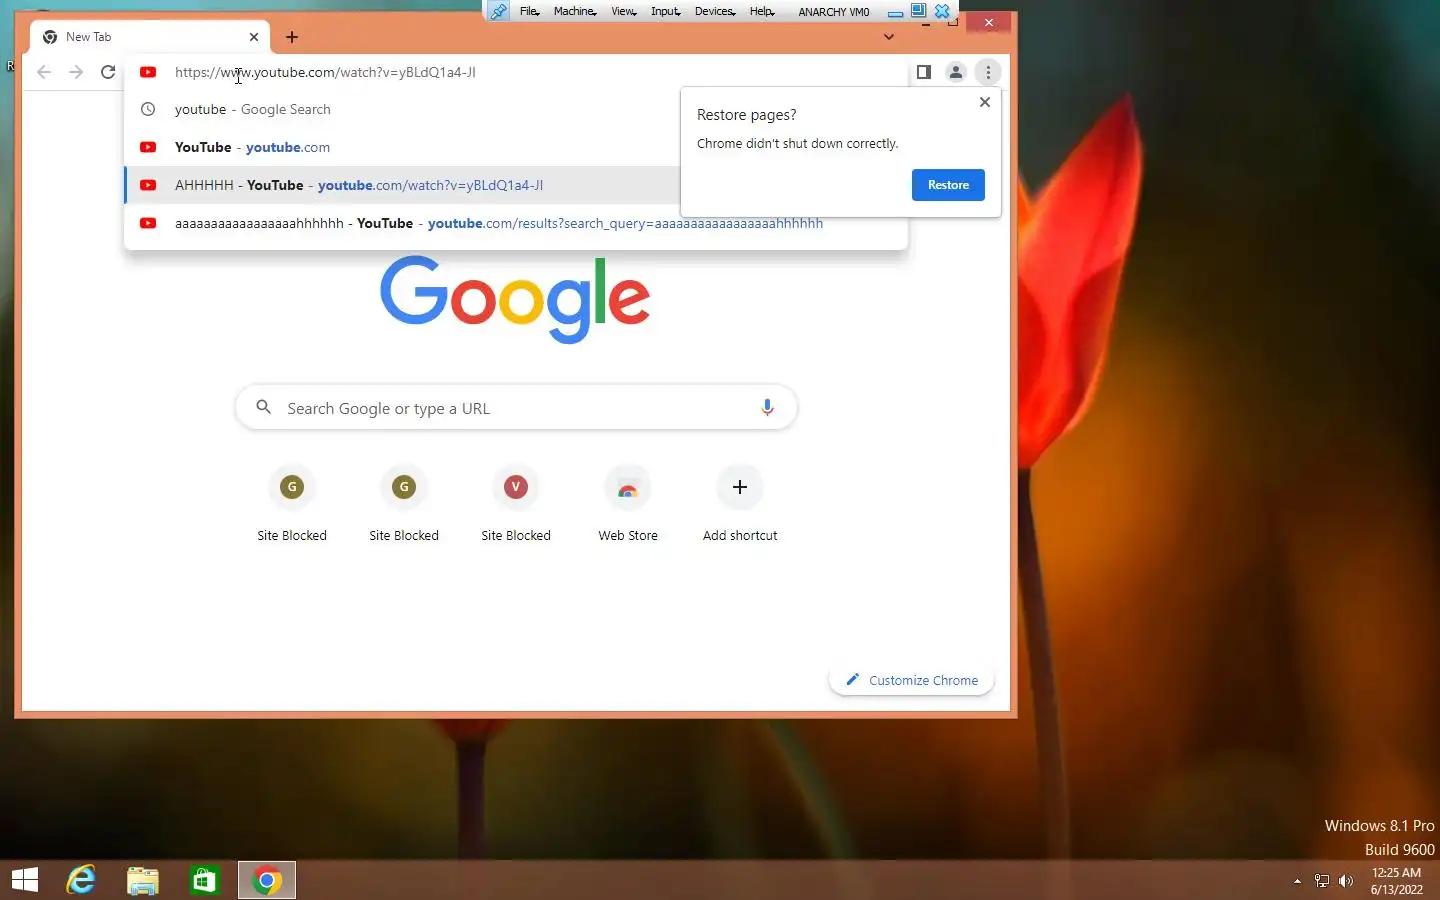Screen dimensions: 1440x900
Task: Launch Internet Explorer from the taskbar
Action: (81, 880)
